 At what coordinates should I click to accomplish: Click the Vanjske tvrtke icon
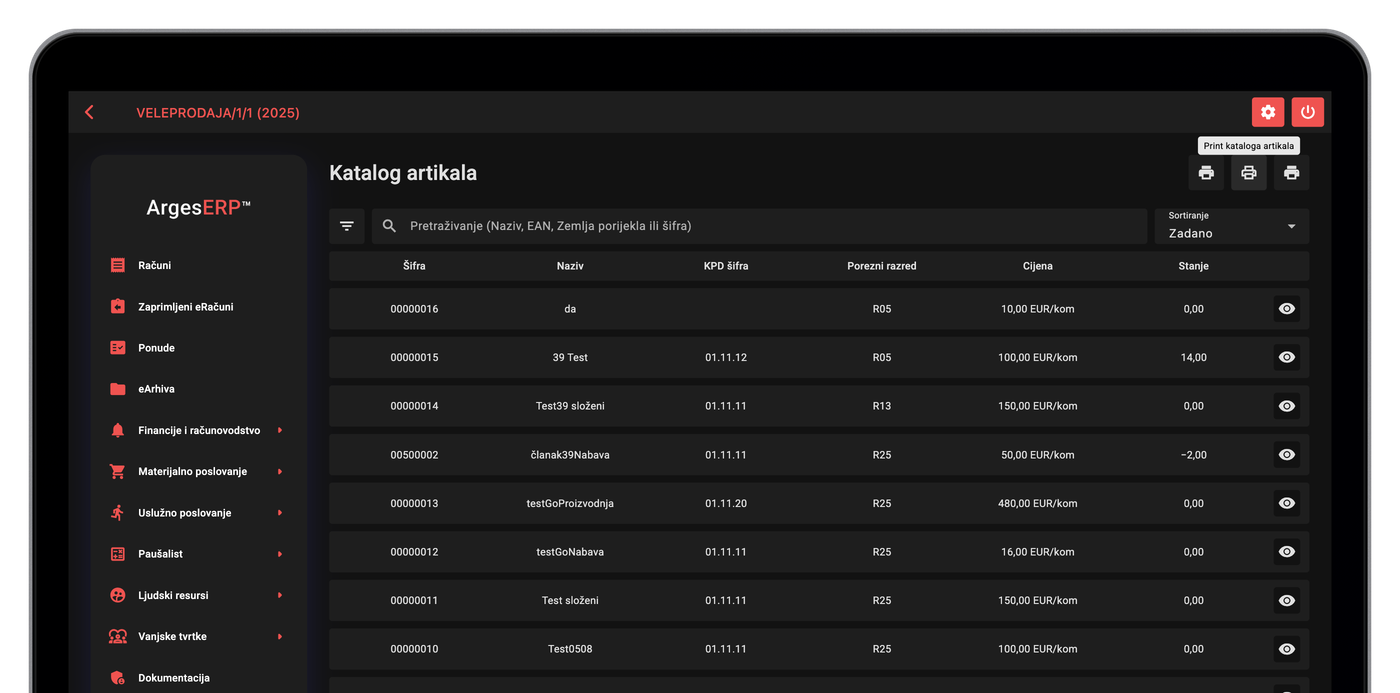click(x=118, y=636)
